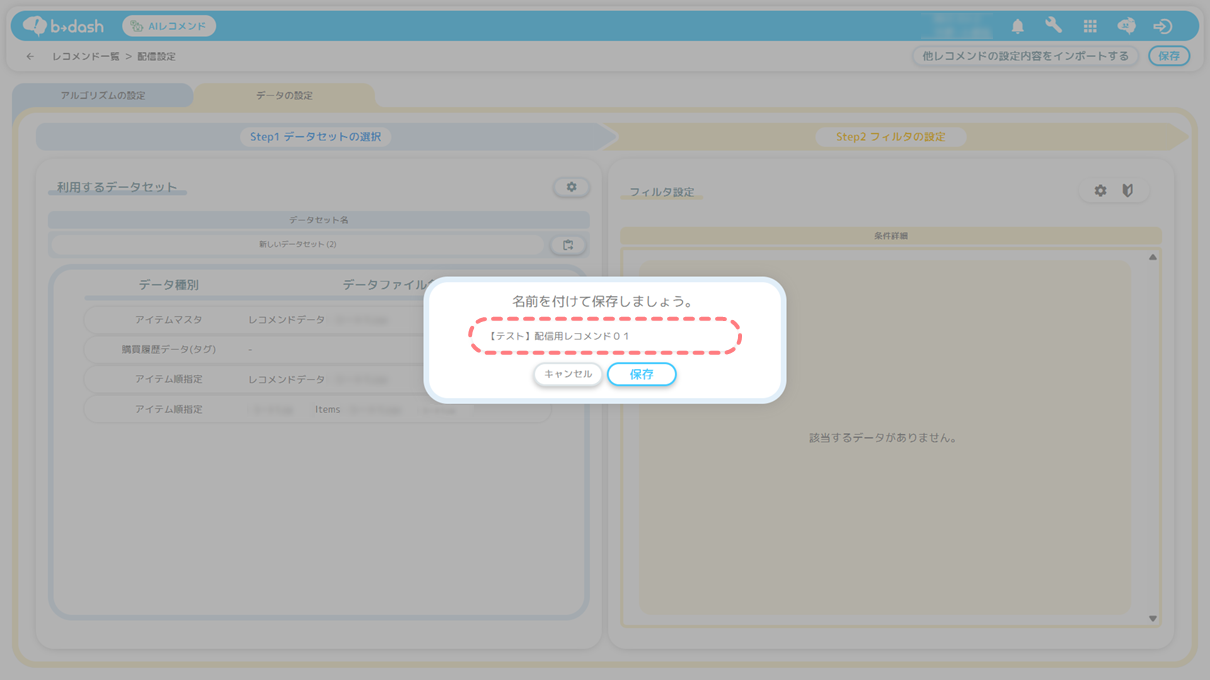Click the beginner guide icon in filter panel

(x=1128, y=191)
